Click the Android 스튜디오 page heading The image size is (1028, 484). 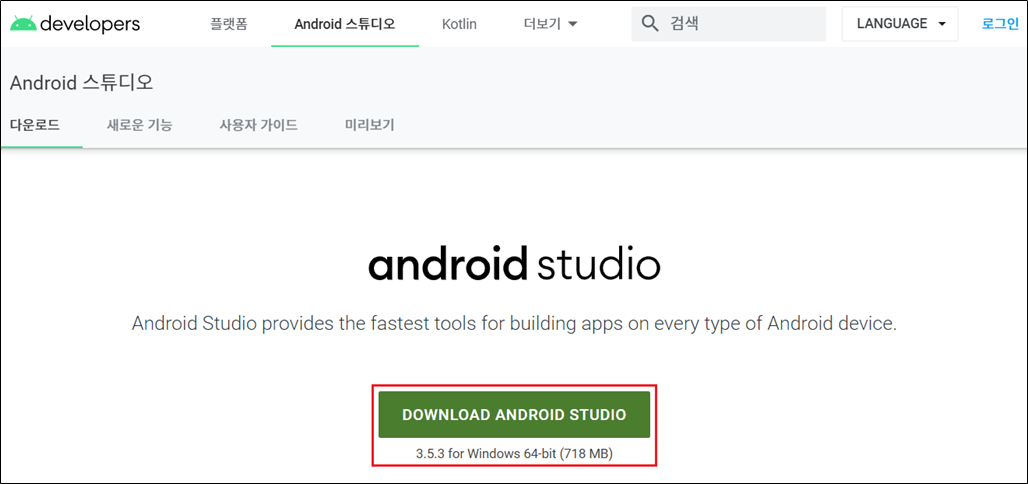[81, 83]
